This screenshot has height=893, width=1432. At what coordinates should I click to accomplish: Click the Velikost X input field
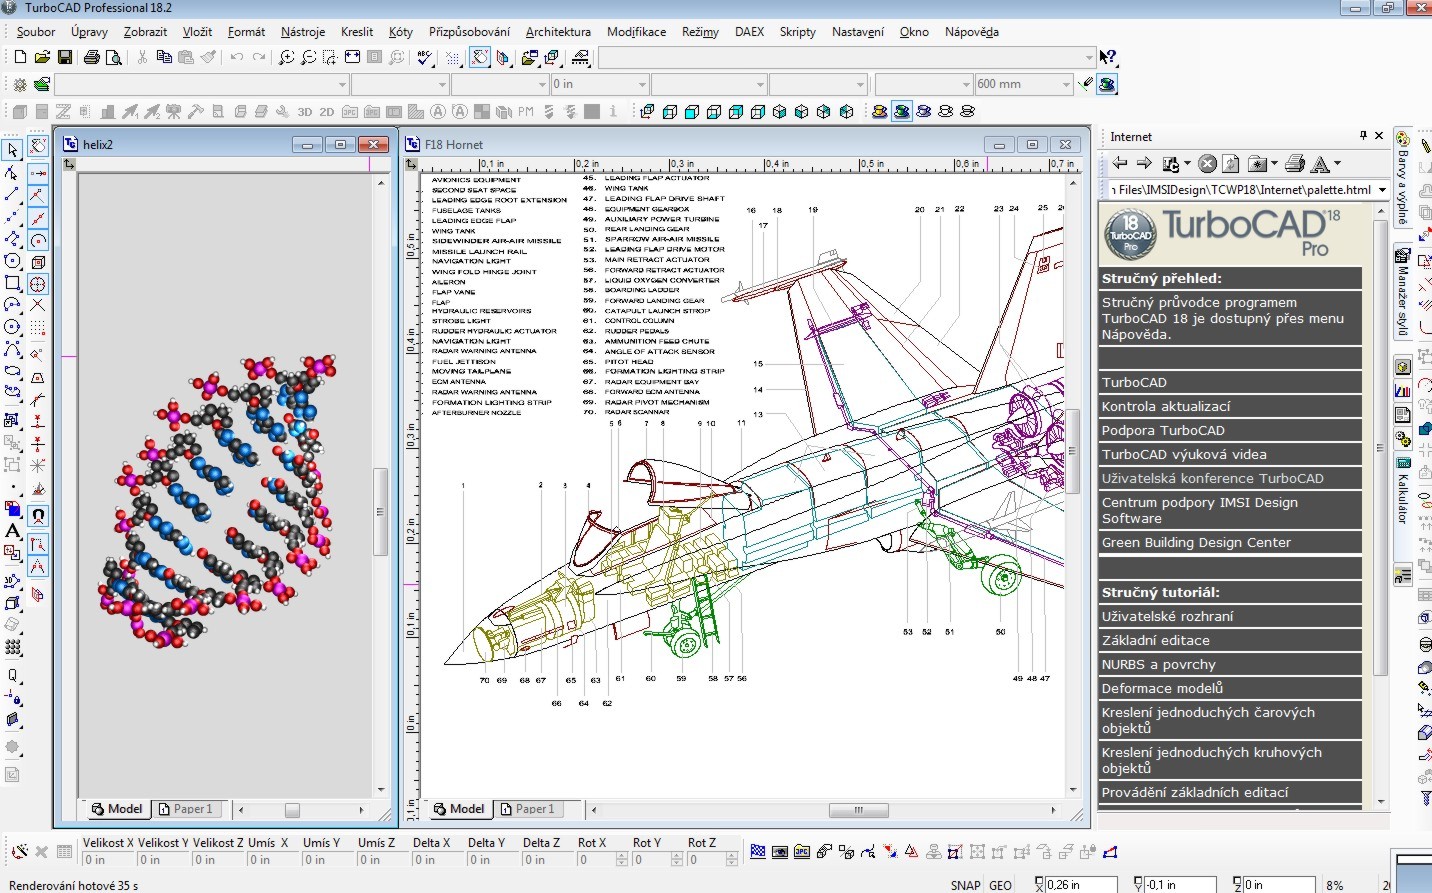(107, 859)
